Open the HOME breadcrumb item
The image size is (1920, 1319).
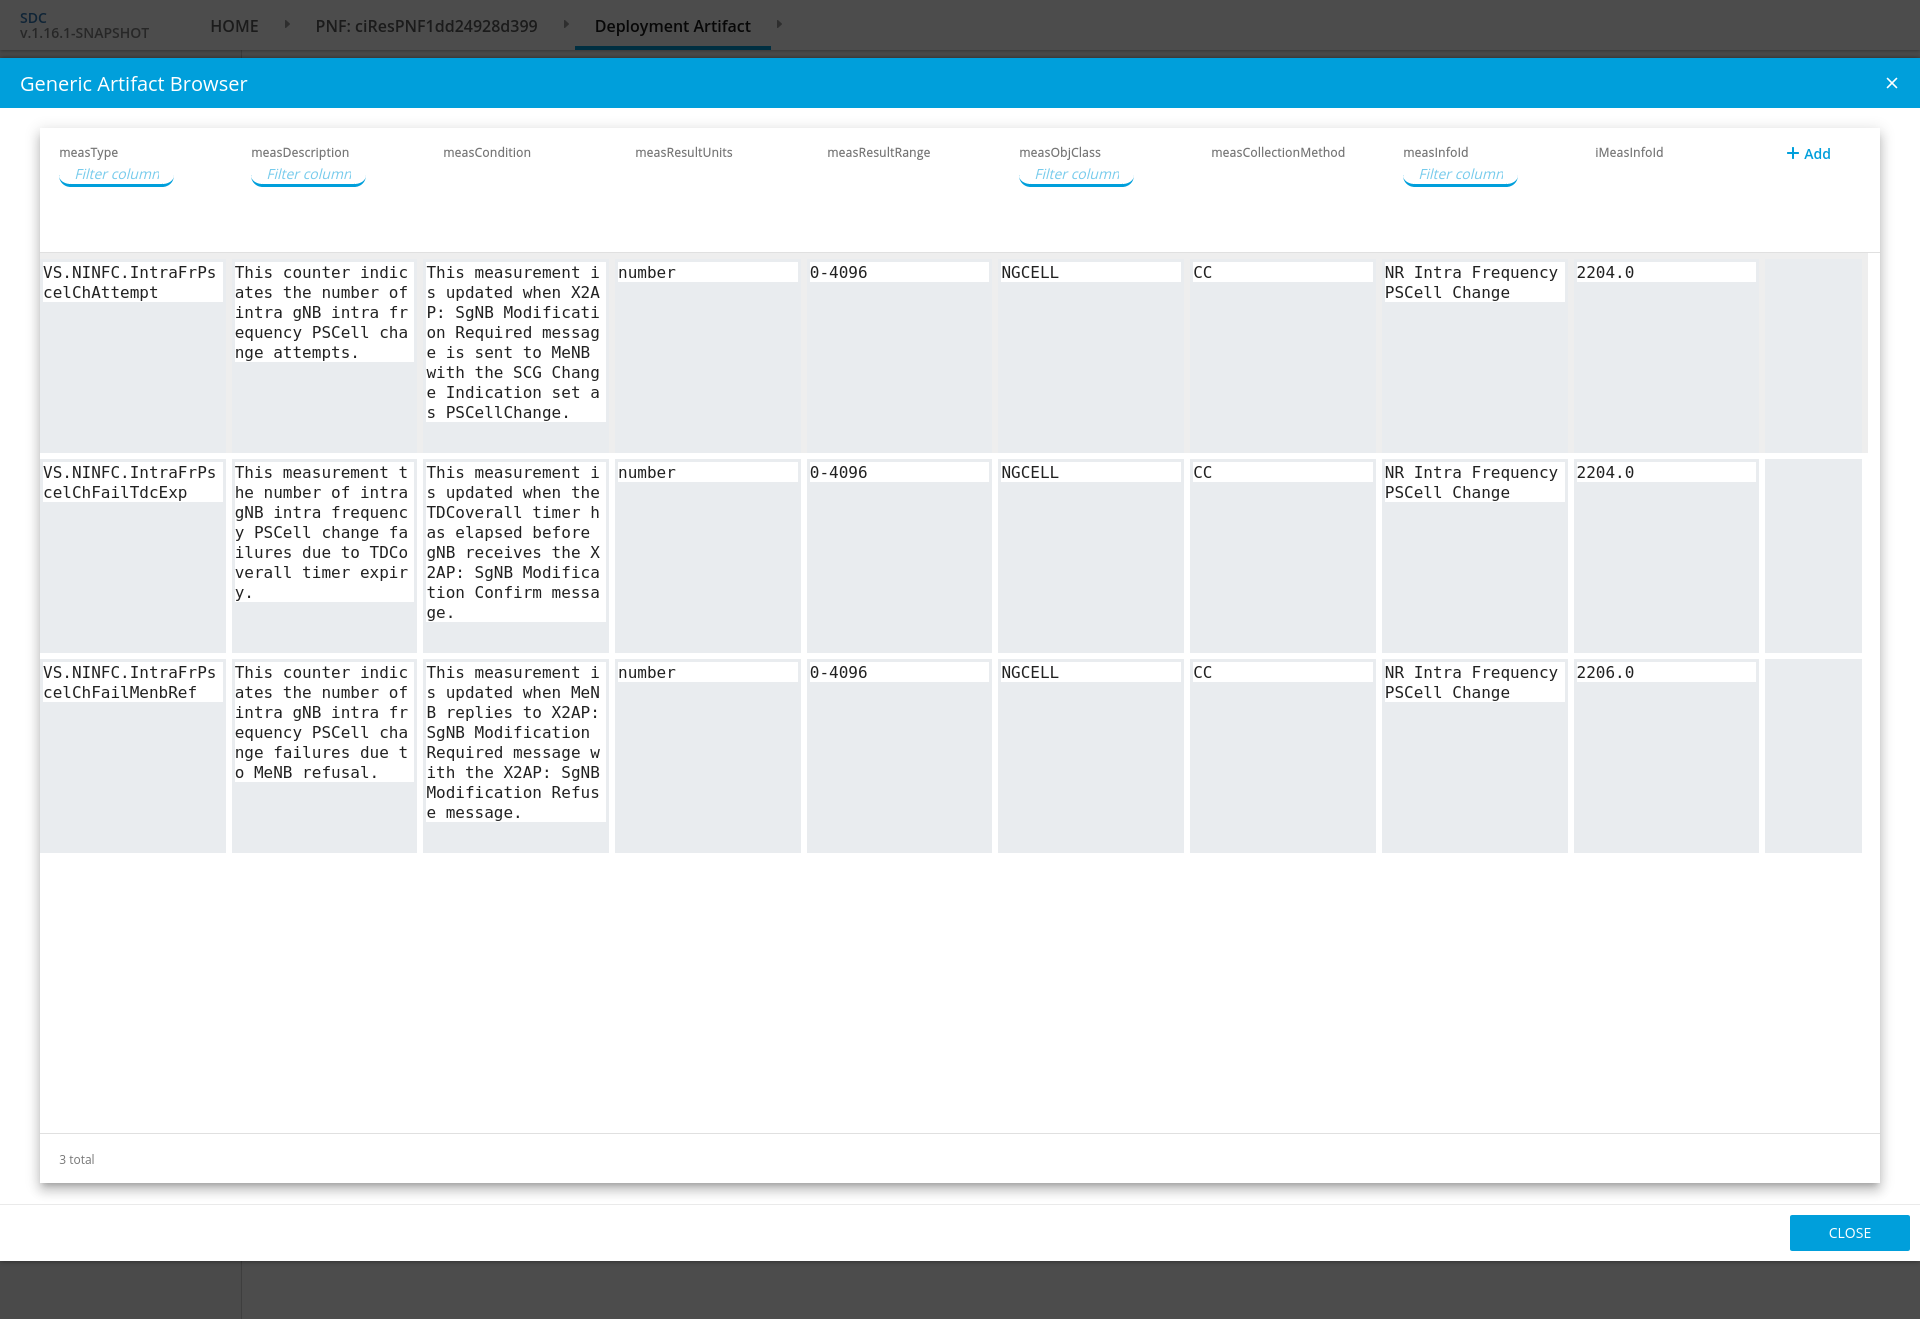[x=234, y=26]
